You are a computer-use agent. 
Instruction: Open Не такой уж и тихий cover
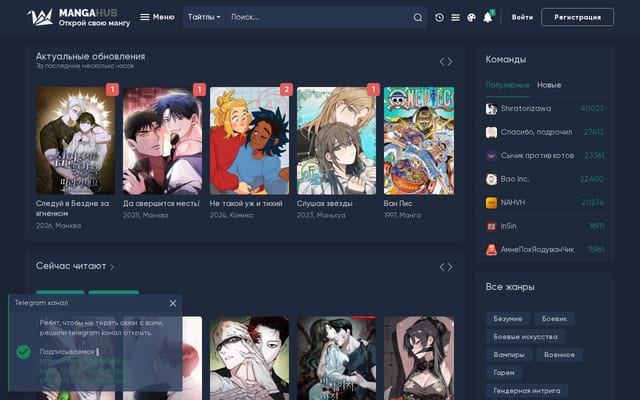[249, 140]
